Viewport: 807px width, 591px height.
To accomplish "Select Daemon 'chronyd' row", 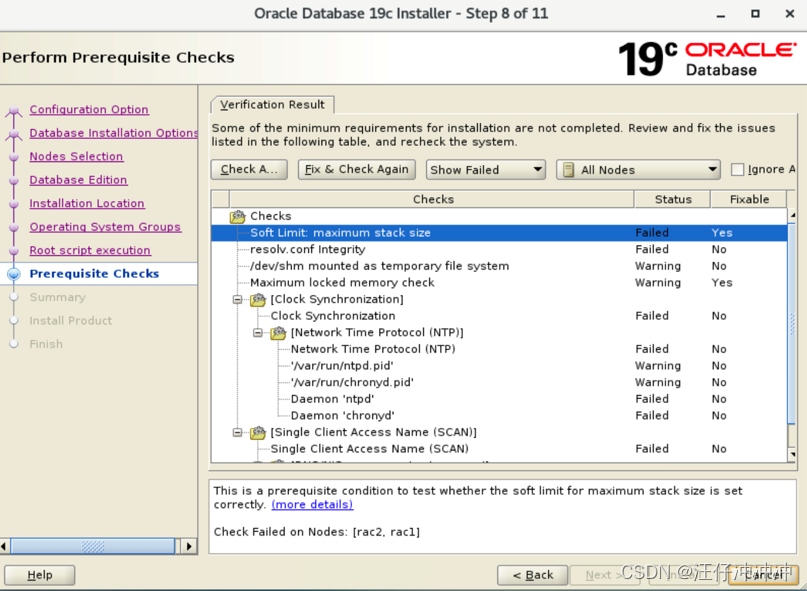I will (499, 415).
